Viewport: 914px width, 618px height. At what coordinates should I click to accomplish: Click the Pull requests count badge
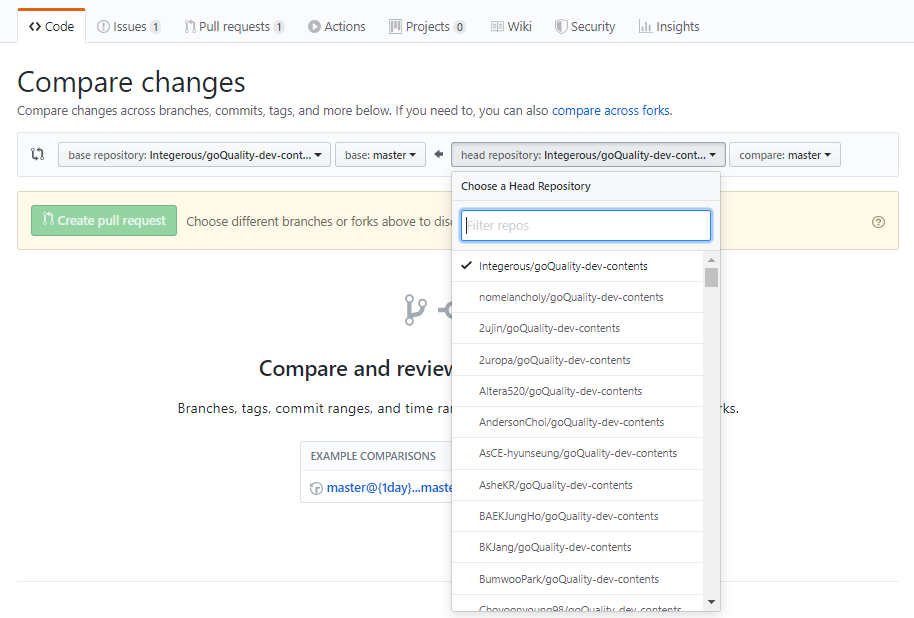click(279, 27)
